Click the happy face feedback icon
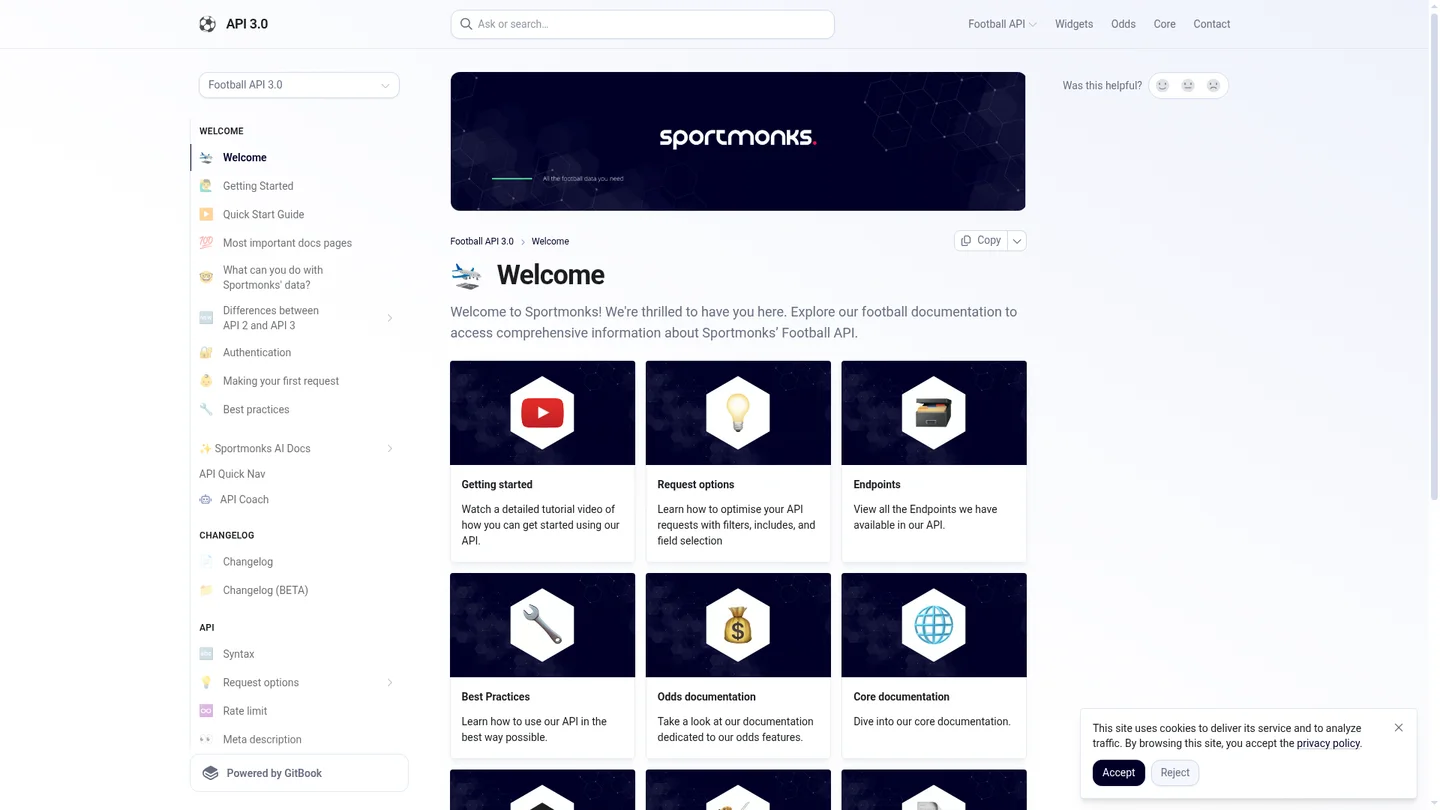Screen dimensions: 1440x810 (1162, 86)
